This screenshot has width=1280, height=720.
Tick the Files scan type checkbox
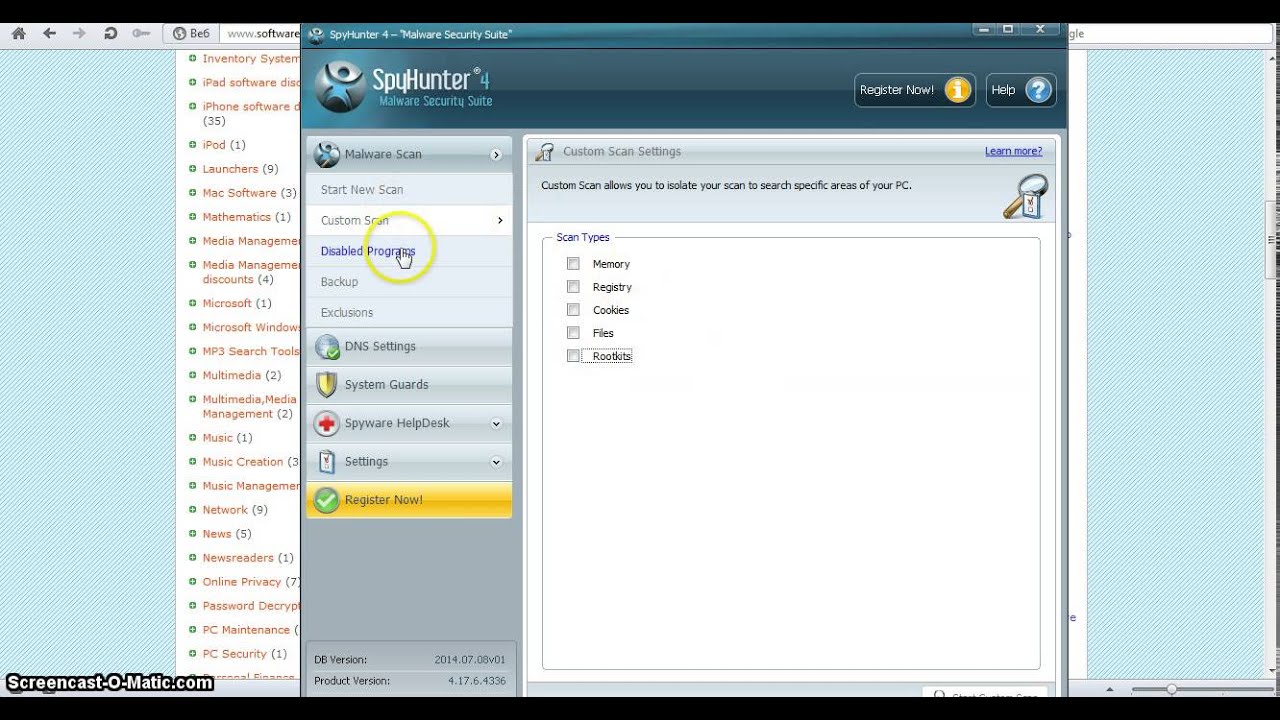[573, 333]
